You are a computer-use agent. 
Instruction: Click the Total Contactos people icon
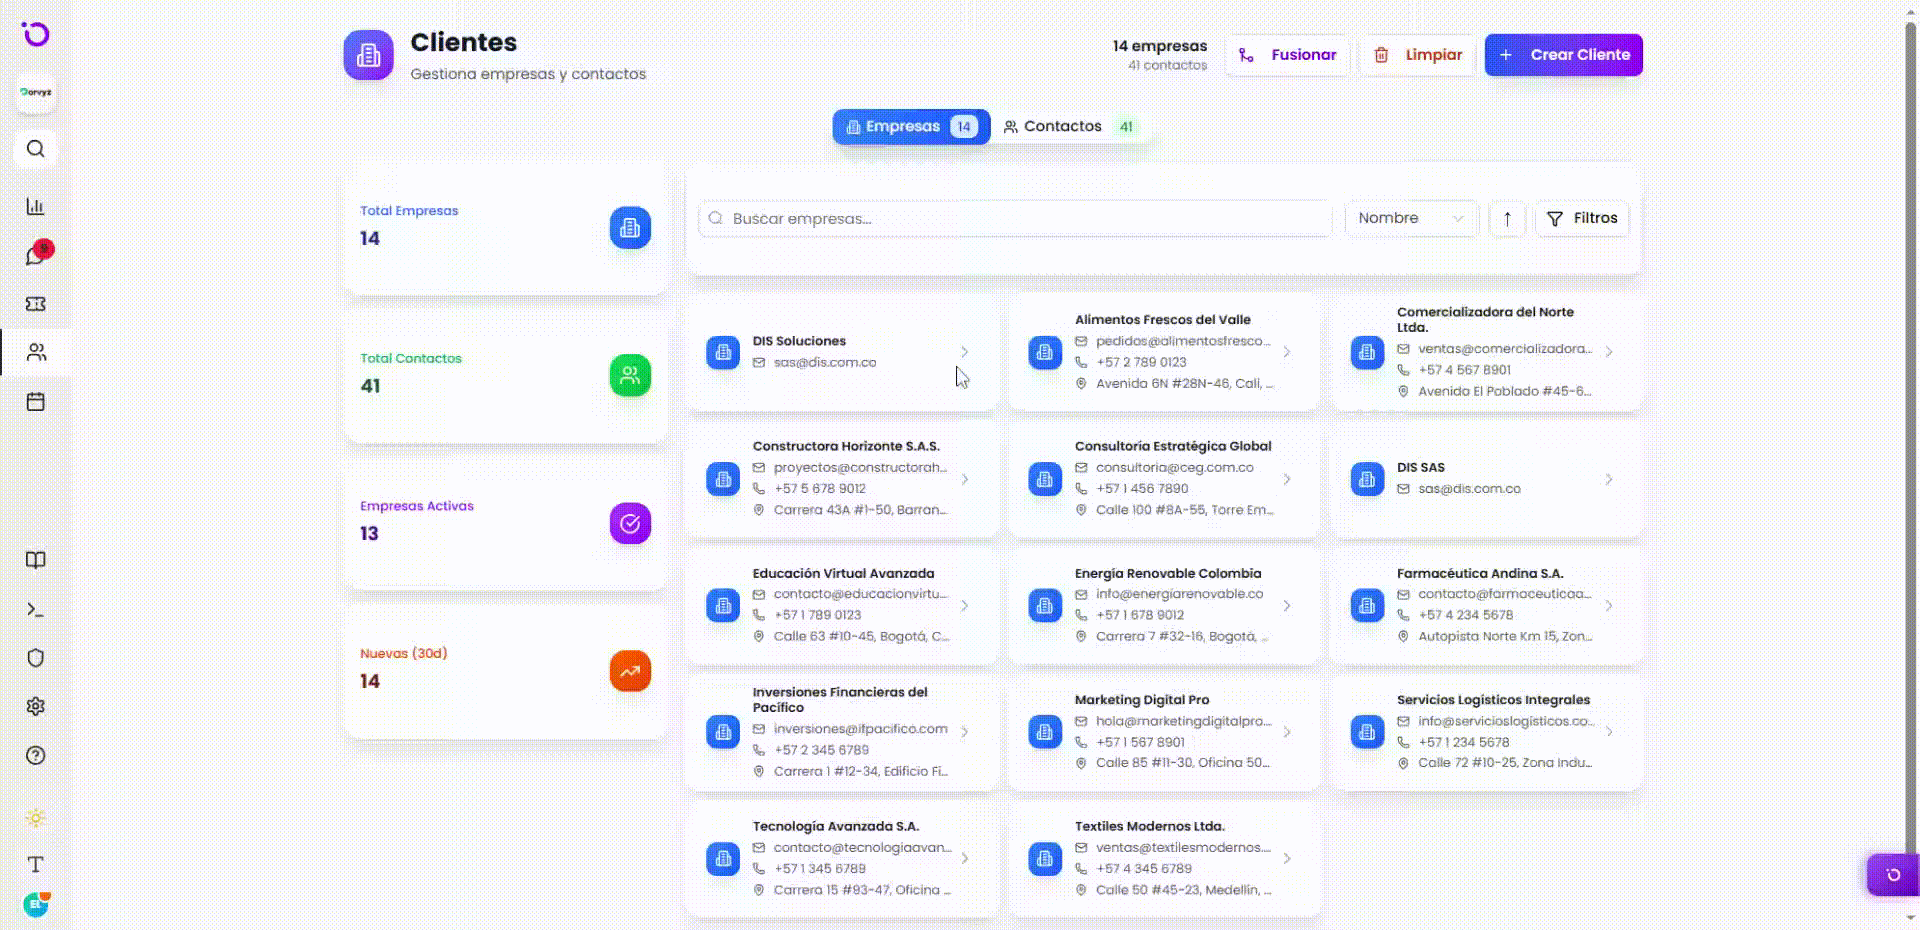coord(630,375)
